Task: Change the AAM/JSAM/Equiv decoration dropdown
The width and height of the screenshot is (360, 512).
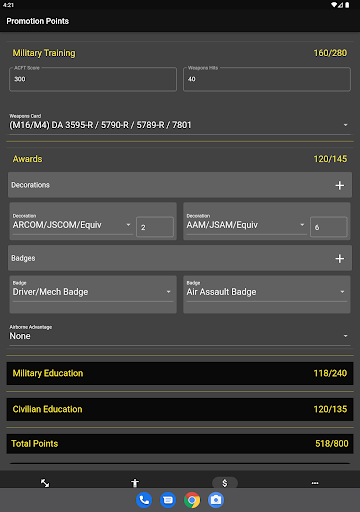Action: [x=246, y=225]
